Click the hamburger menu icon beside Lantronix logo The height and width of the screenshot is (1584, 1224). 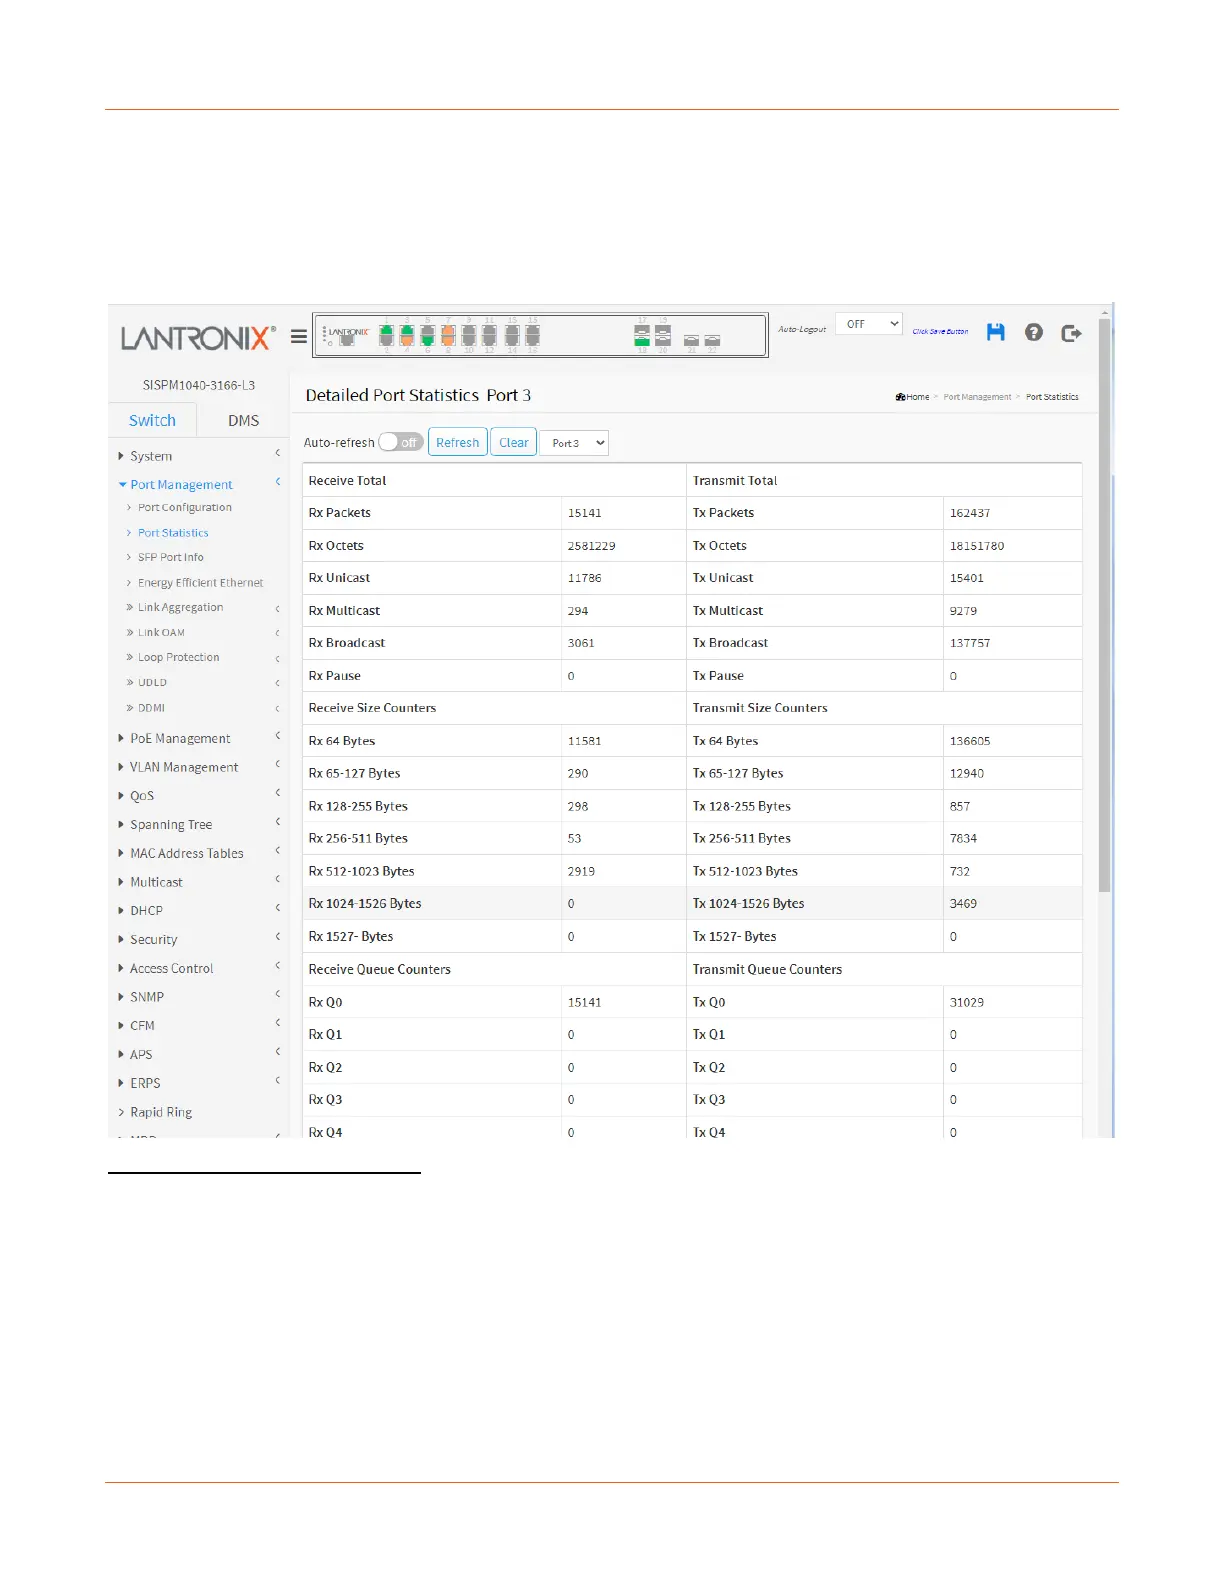tap(298, 337)
